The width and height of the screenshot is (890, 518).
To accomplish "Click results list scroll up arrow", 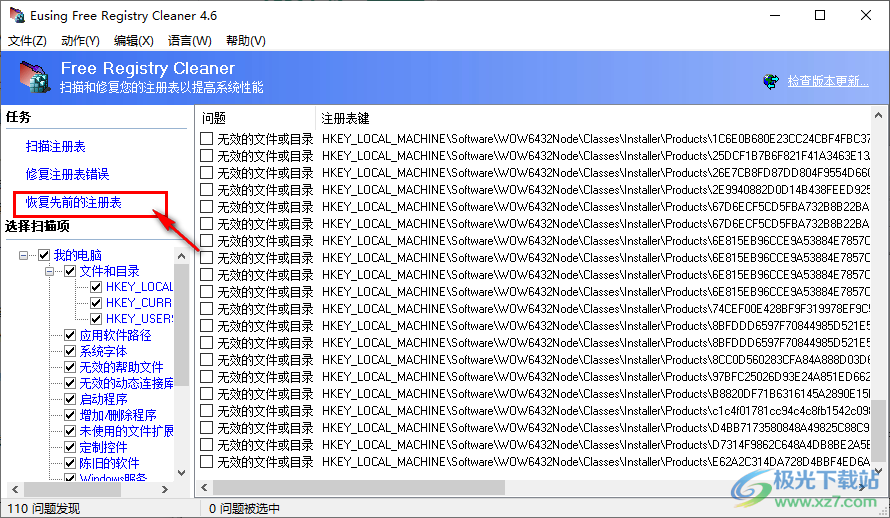I will [879, 115].
